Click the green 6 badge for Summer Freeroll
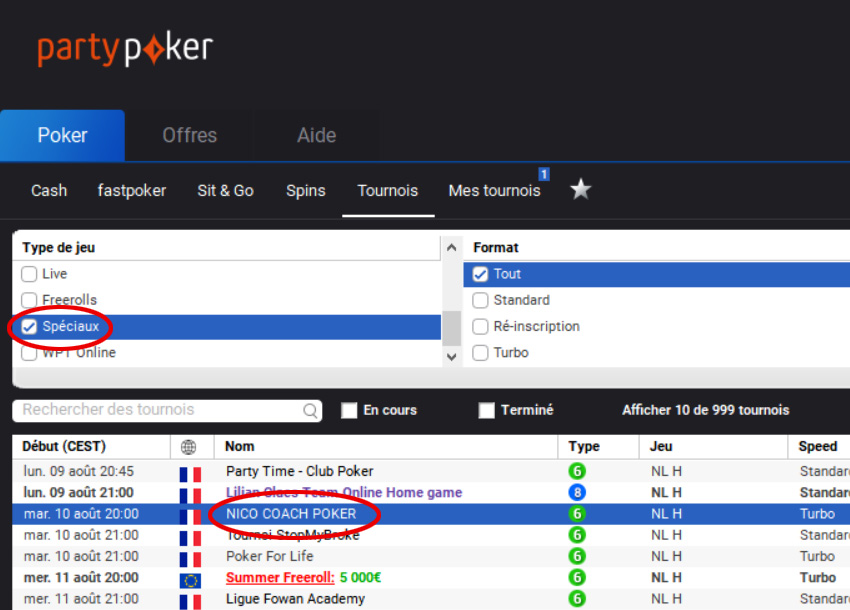This screenshot has width=850, height=610. coord(577,577)
